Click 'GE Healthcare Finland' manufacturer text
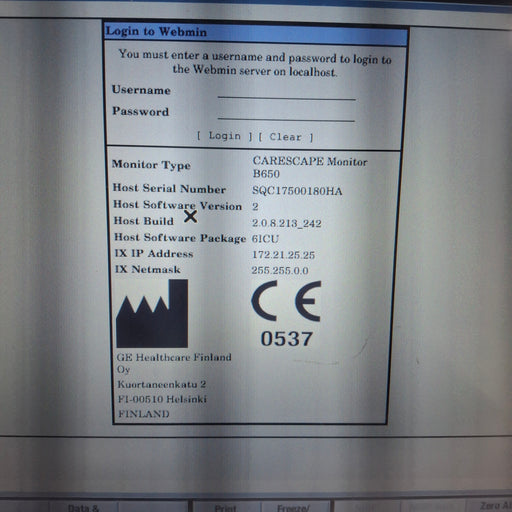The image size is (512, 512). point(174,357)
